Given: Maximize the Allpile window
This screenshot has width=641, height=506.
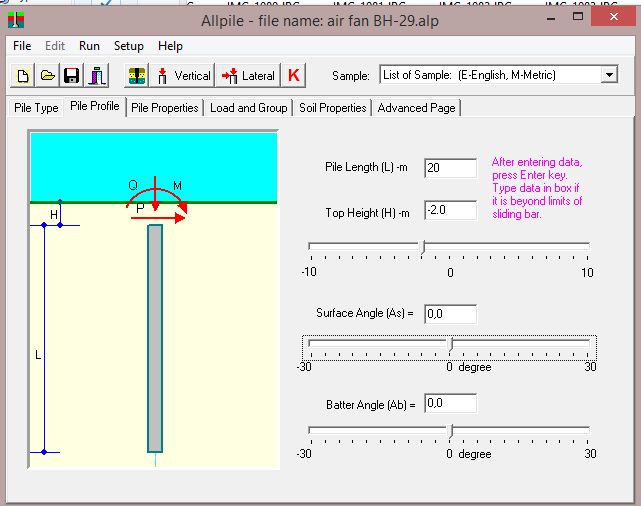Looking at the screenshot, I should (578, 17).
